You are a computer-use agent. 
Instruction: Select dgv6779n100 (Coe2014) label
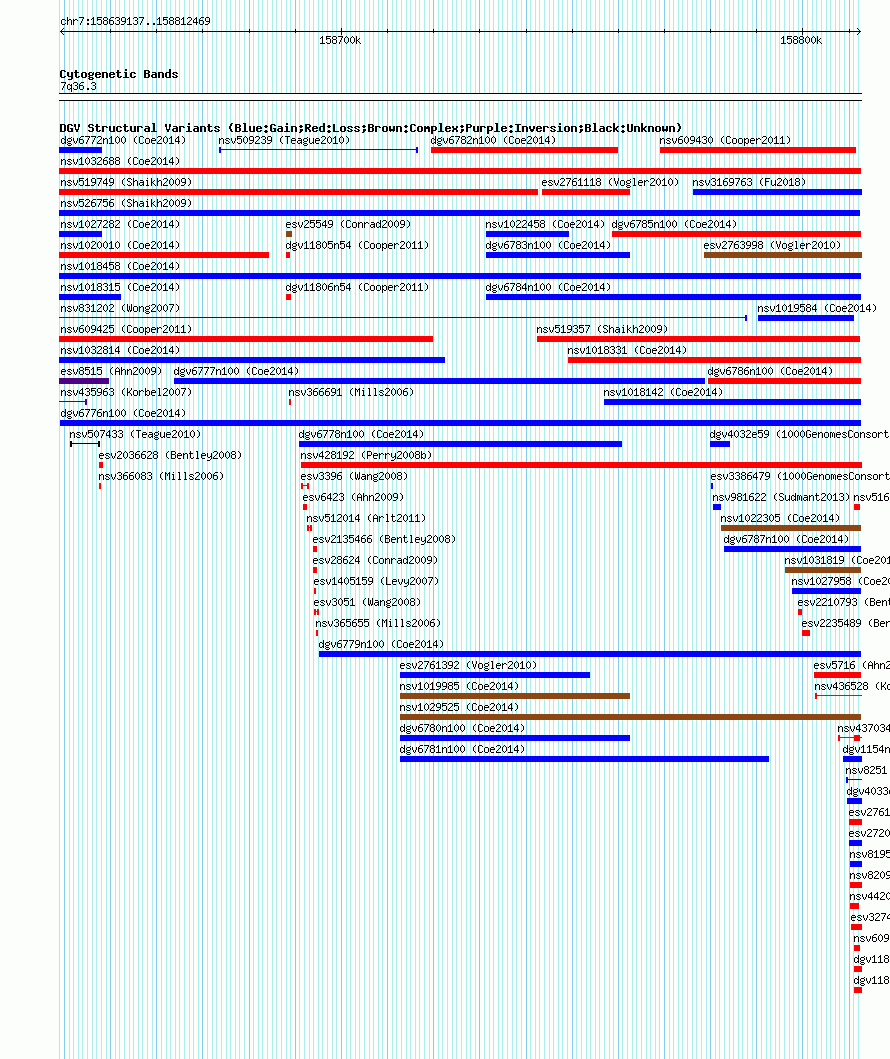pyautogui.click(x=381, y=643)
